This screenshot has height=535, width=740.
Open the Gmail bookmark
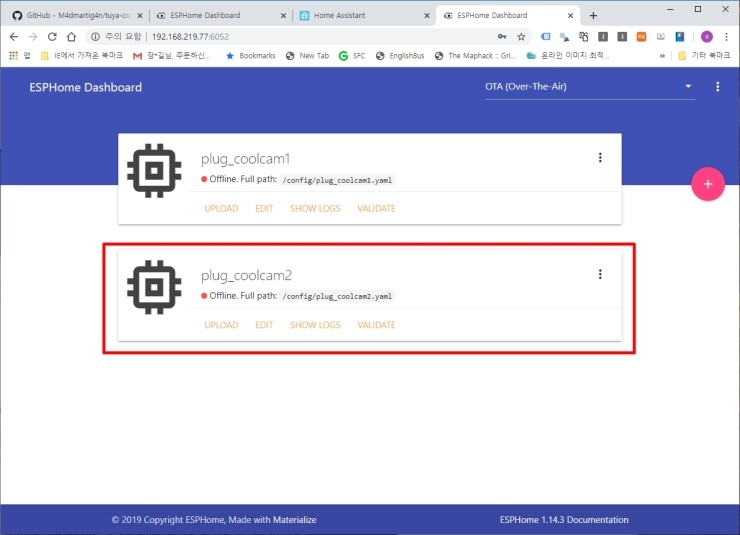coord(172,56)
